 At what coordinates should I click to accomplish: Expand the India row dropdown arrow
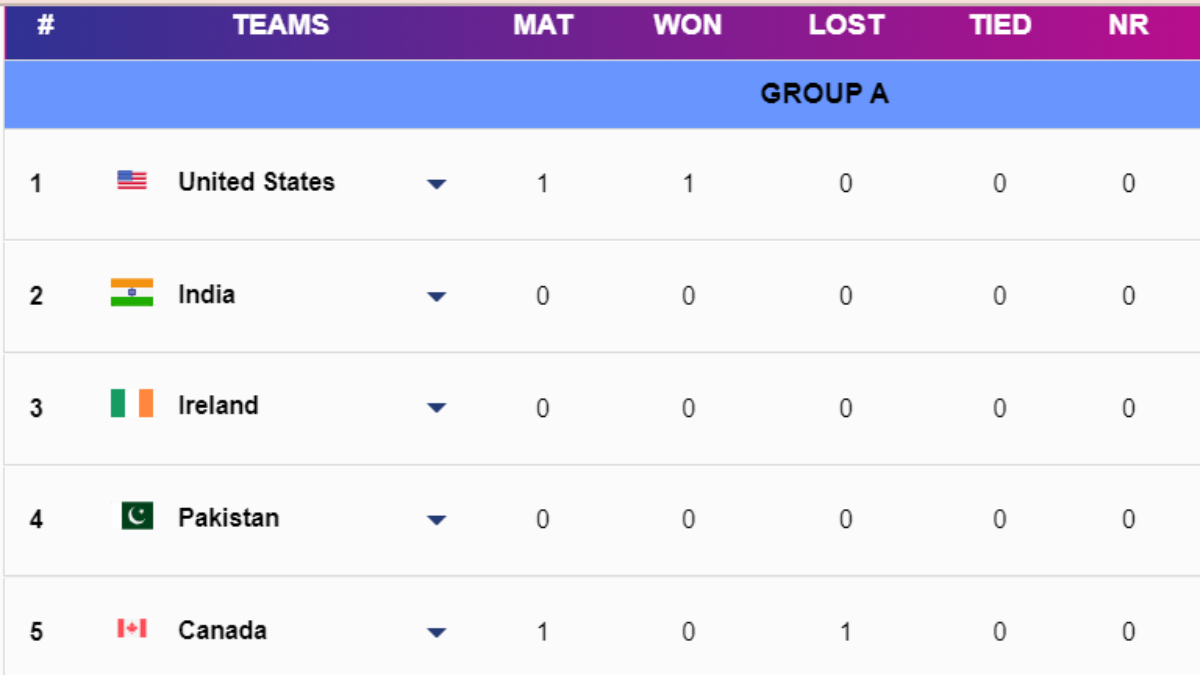coord(436,296)
